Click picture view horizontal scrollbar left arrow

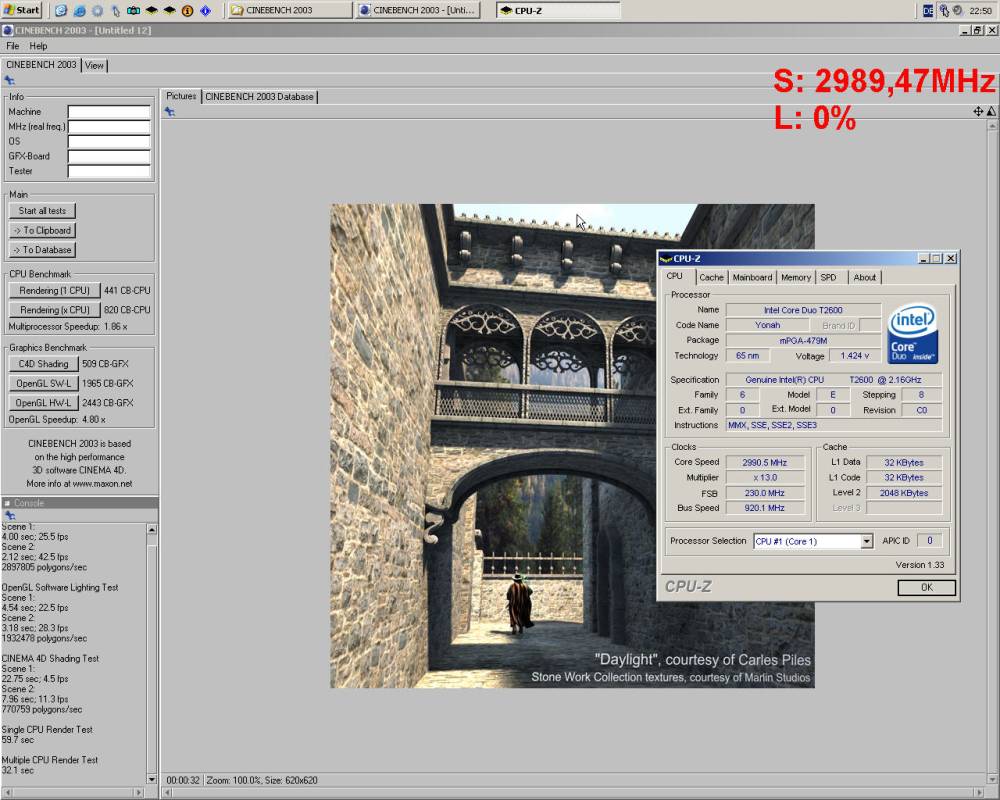point(167,792)
